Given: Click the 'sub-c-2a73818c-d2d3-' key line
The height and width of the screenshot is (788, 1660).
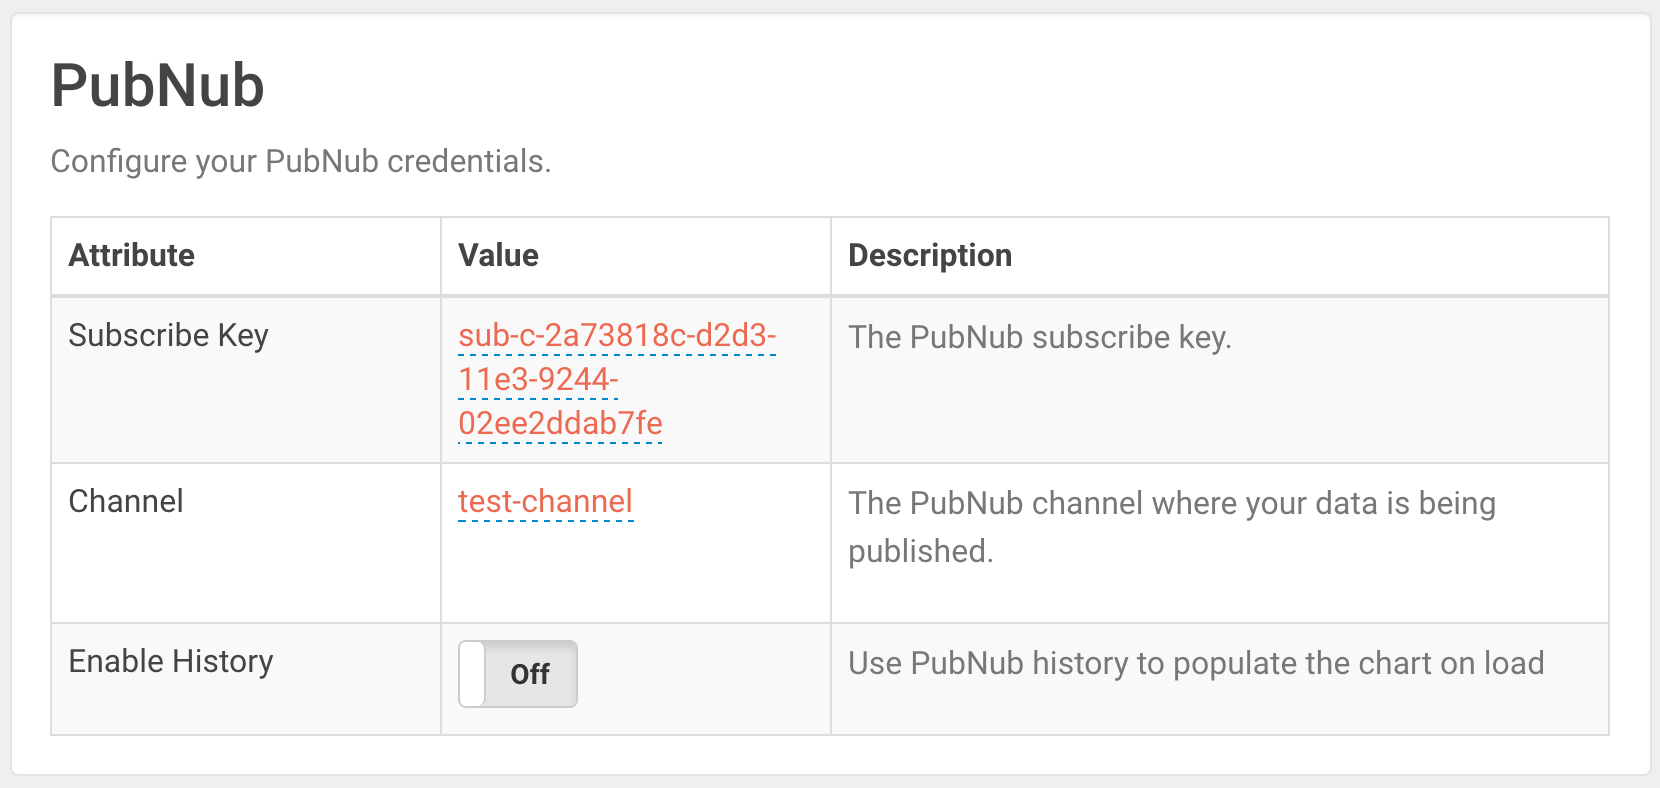Looking at the screenshot, I should coord(617,336).
